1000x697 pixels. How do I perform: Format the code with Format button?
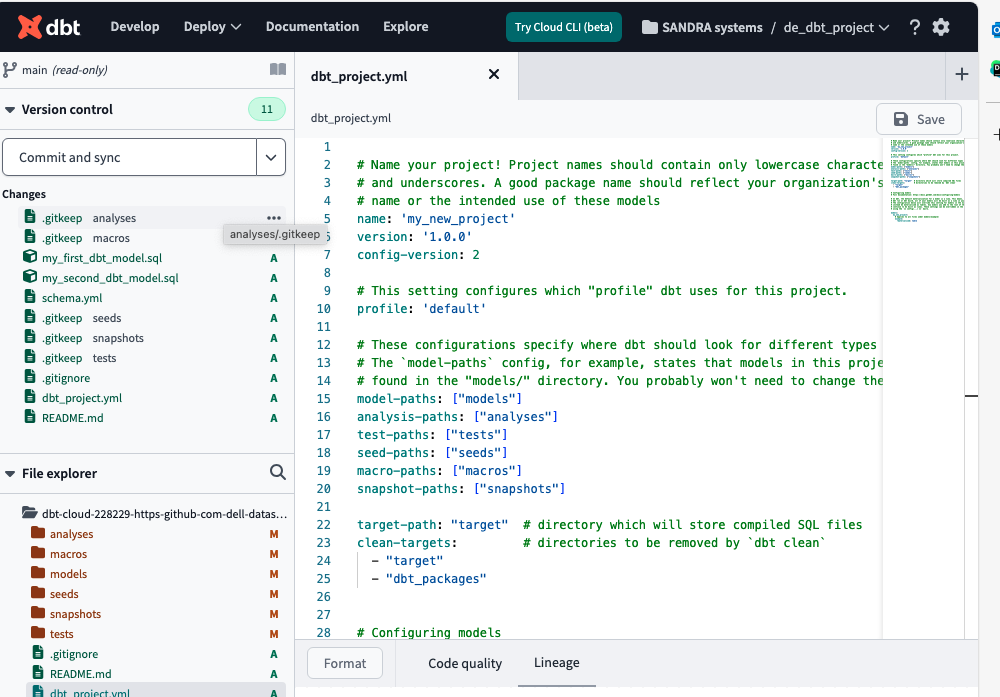(x=345, y=663)
